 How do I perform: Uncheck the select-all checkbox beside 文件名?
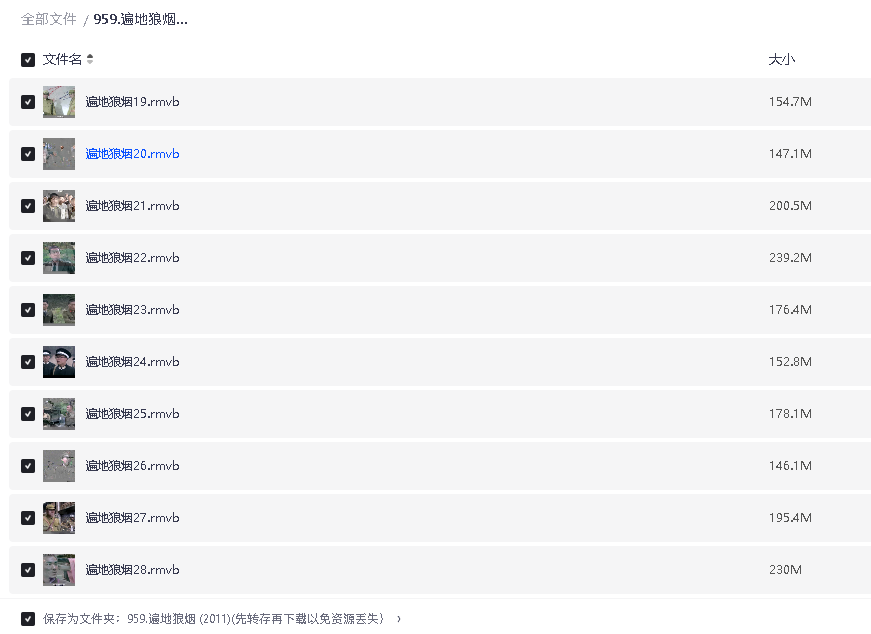coord(28,60)
